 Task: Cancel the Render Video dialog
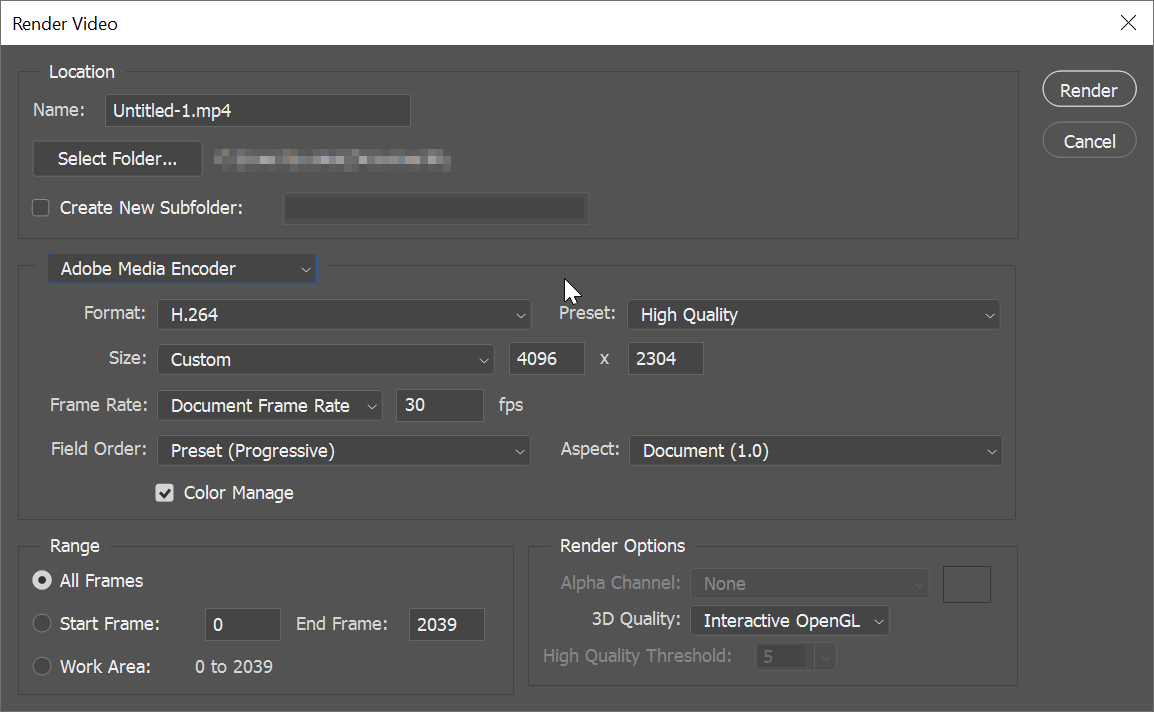click(x=1089, y=140)
